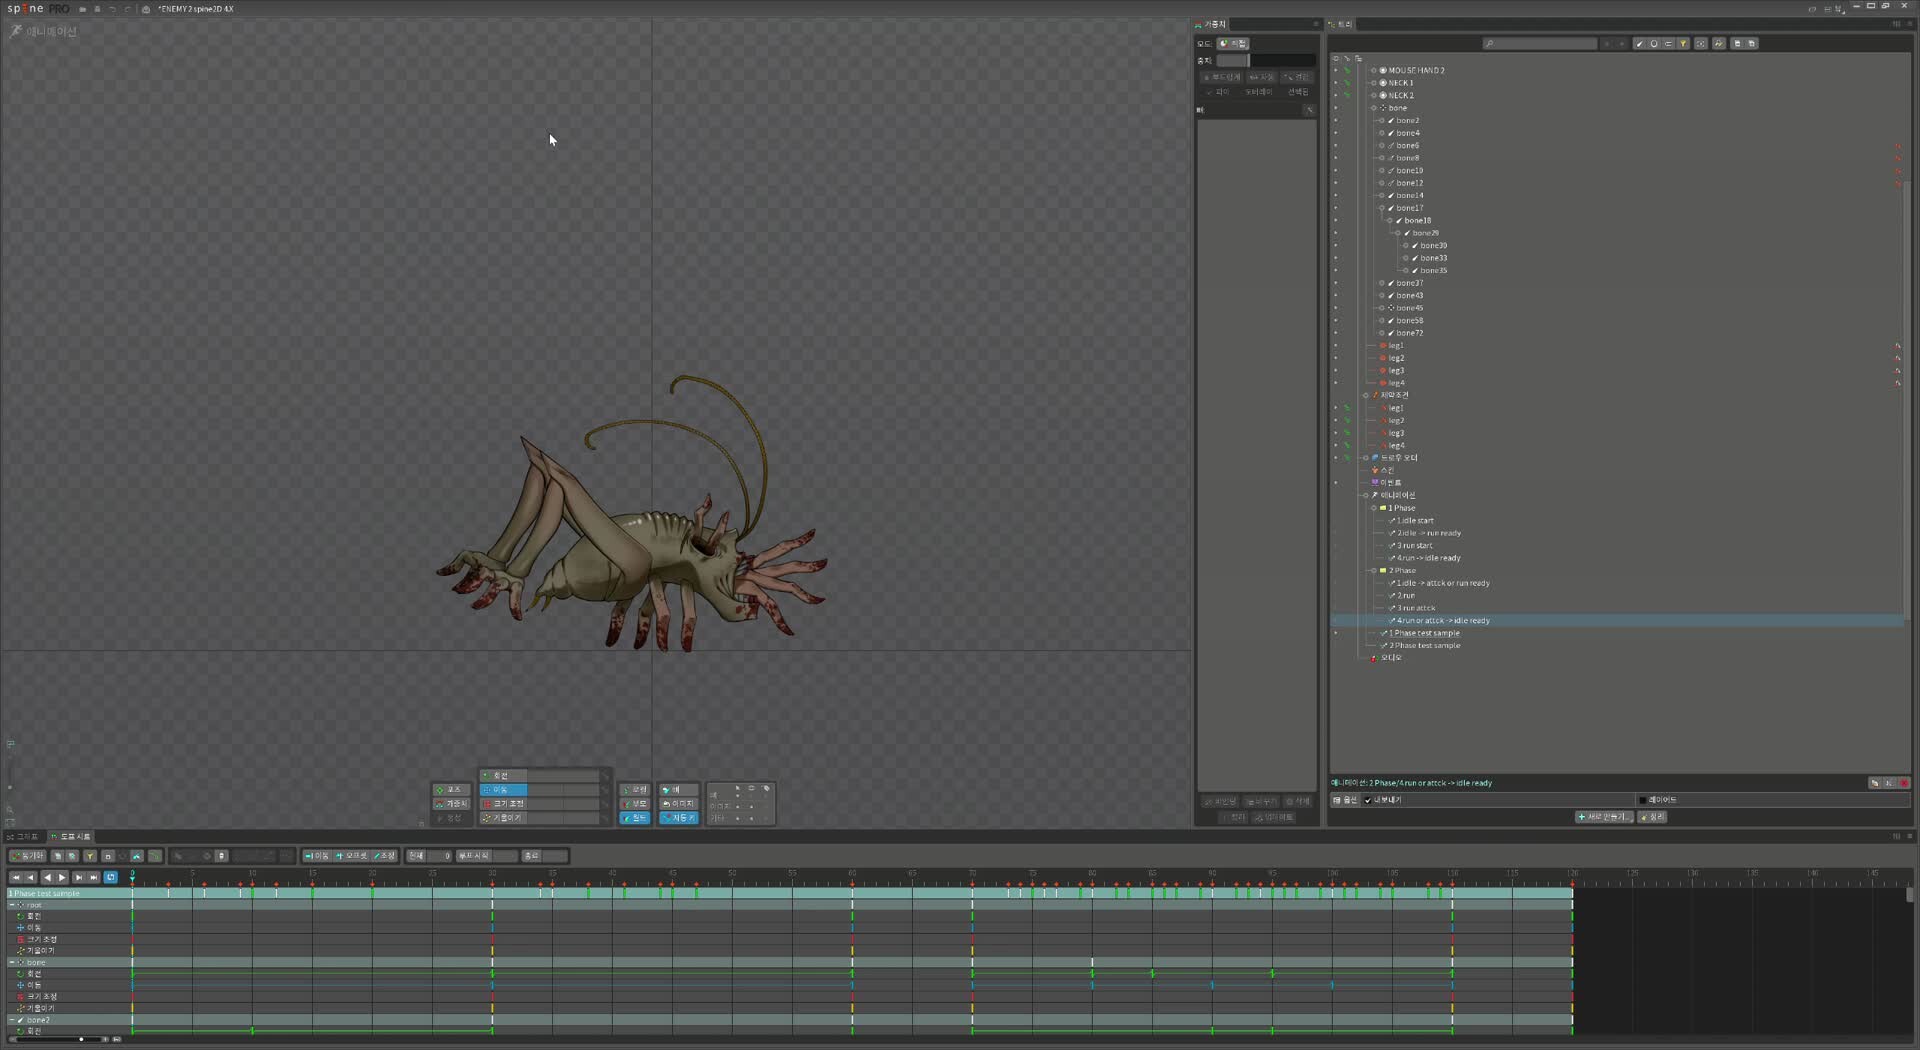
Task: Click the 새로 만들기 button below the tree
Action: point(1606,817)
